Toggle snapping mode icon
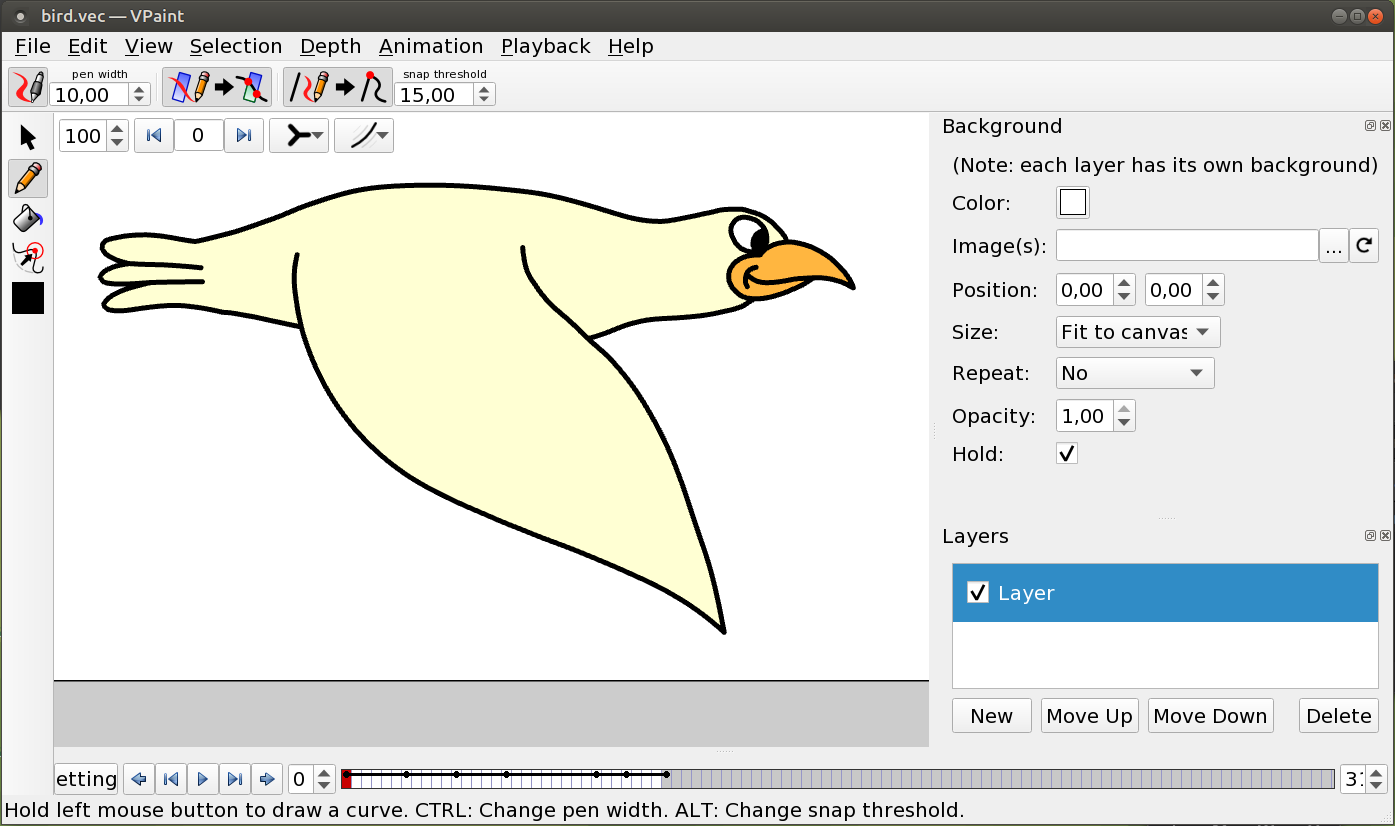Screen dimensions: 1395x826 pos(338,87)
